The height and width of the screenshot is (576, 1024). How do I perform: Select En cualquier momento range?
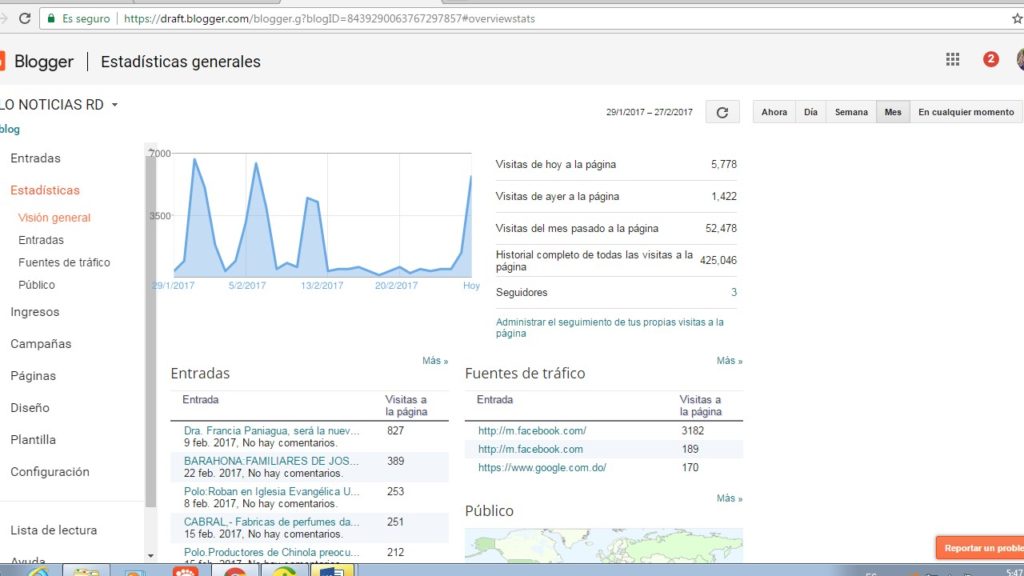point(965,112)
